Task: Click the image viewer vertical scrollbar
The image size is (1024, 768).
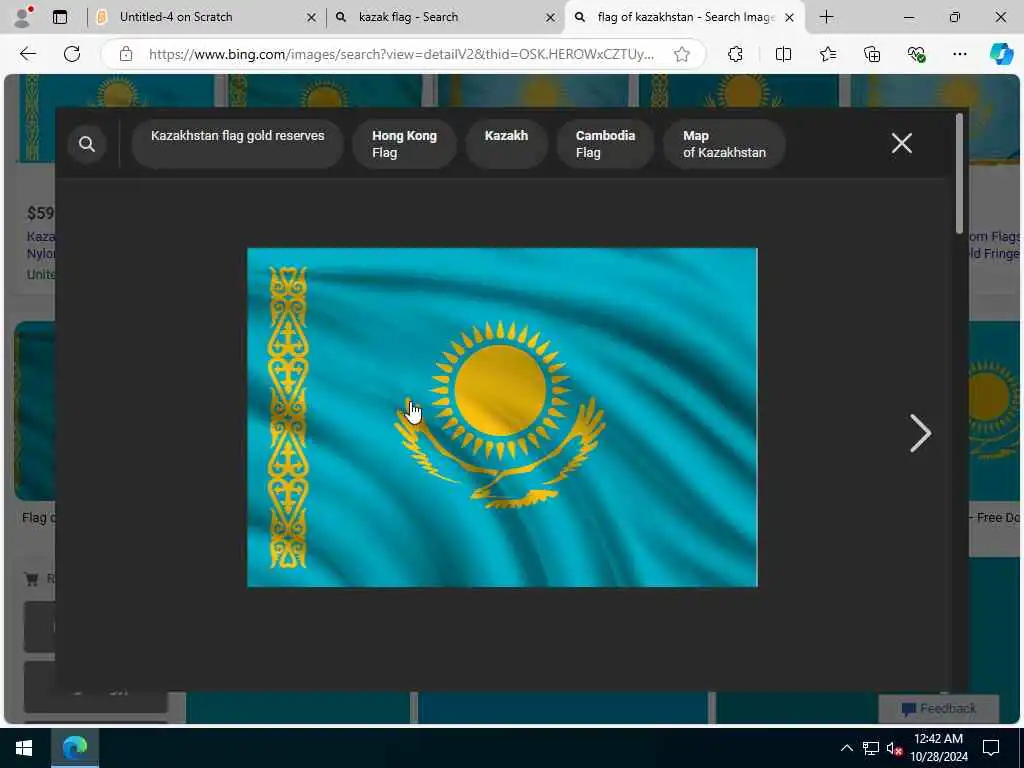Action: point(959,173)
